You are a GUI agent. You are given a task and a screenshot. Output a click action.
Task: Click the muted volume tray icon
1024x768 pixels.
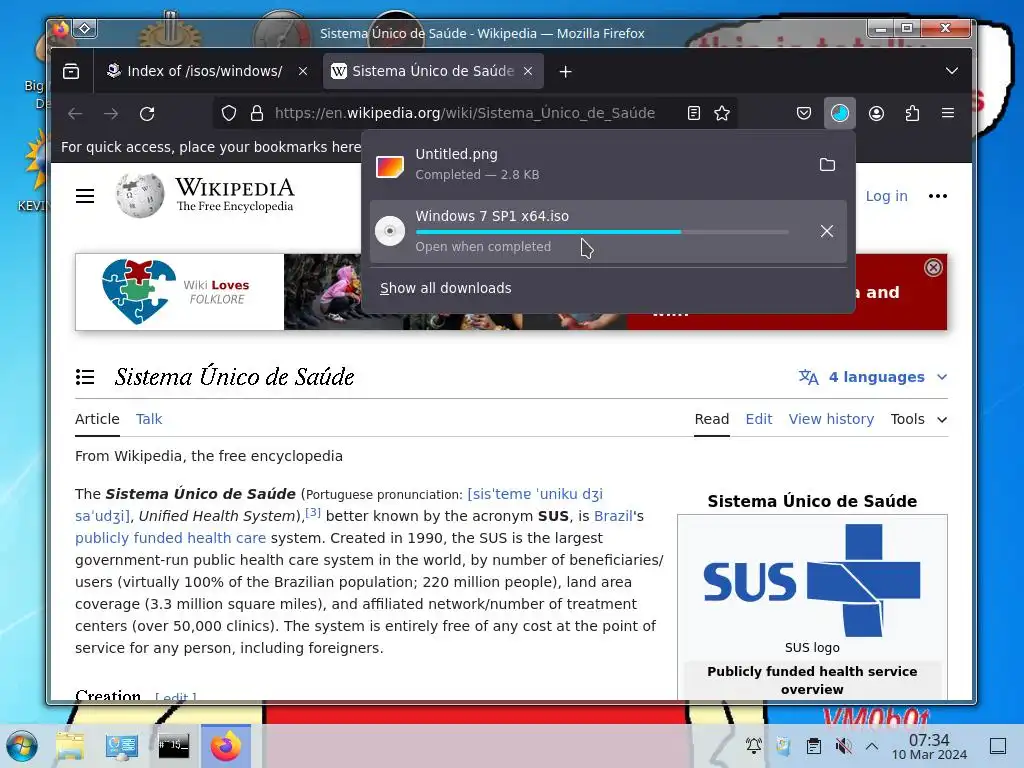844,745
